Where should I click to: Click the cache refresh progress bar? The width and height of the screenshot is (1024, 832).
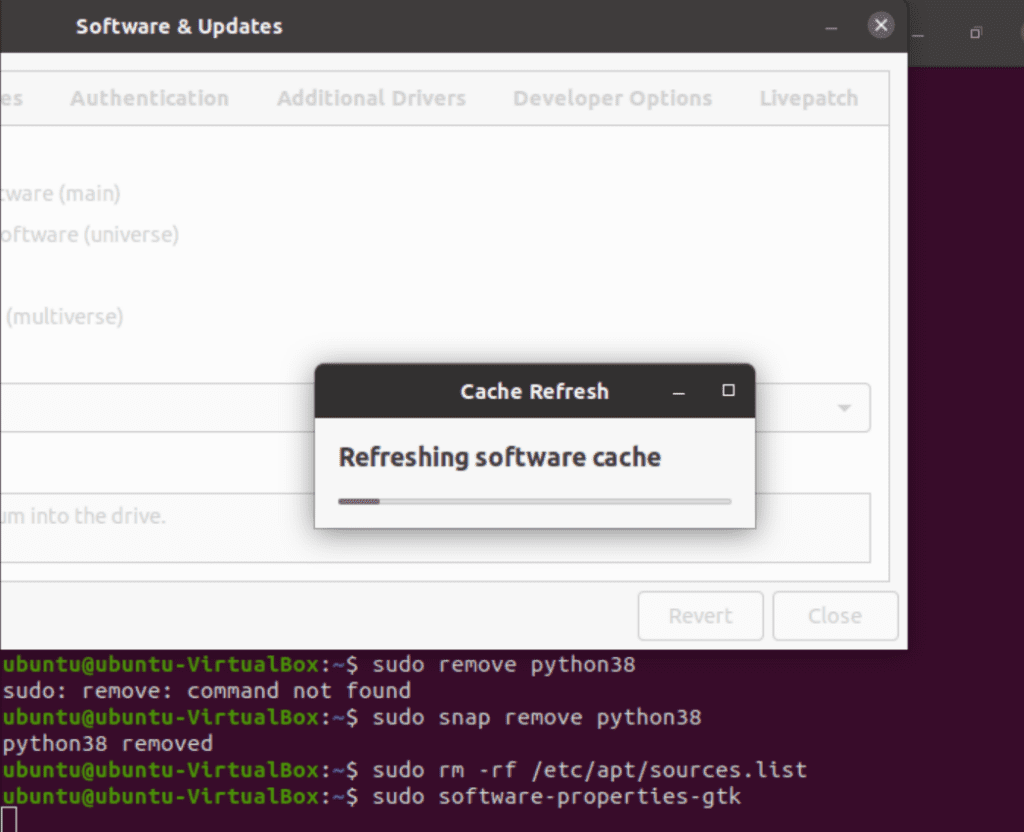click(x=534, y=501)
